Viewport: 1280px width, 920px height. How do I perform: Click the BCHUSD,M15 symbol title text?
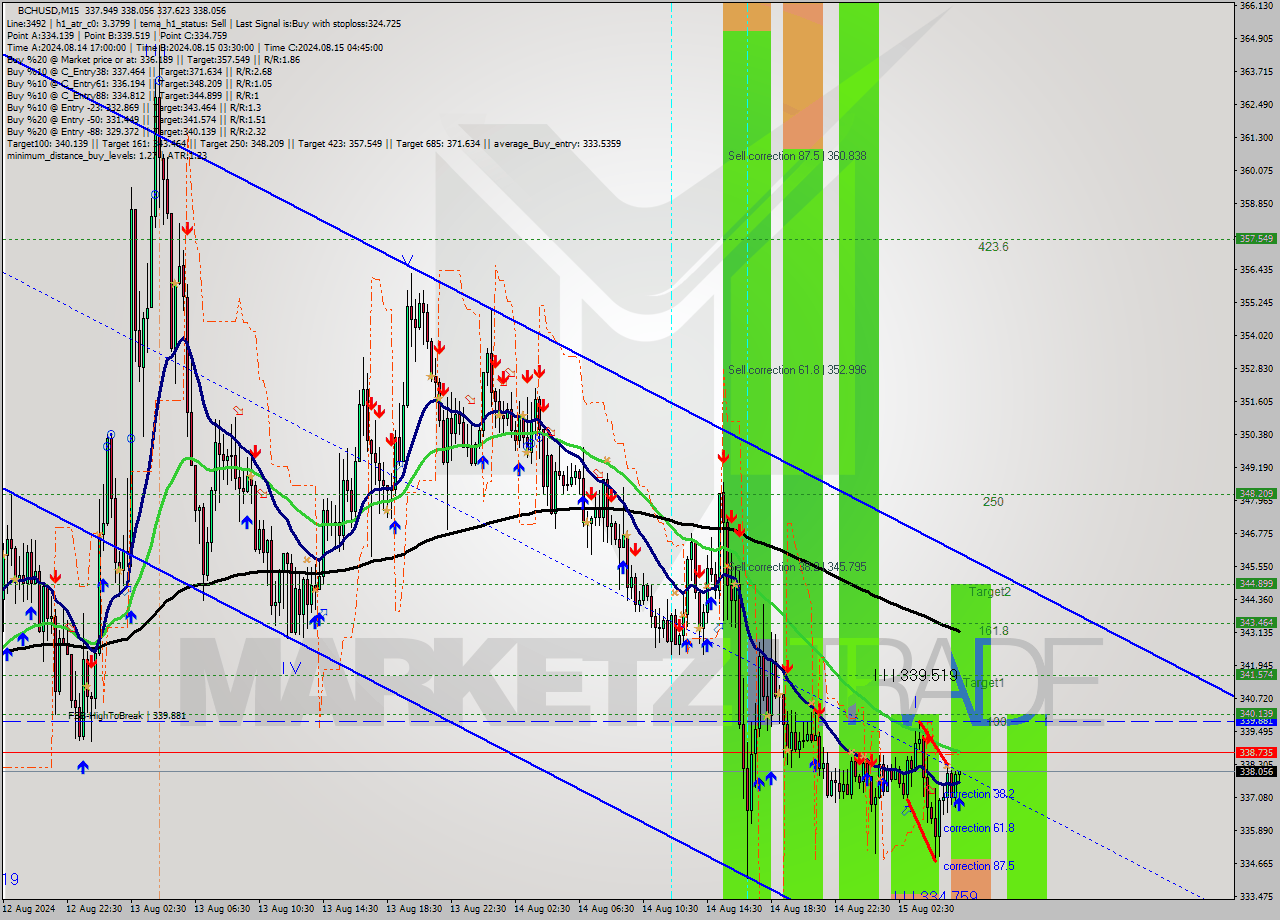(47, 10)
